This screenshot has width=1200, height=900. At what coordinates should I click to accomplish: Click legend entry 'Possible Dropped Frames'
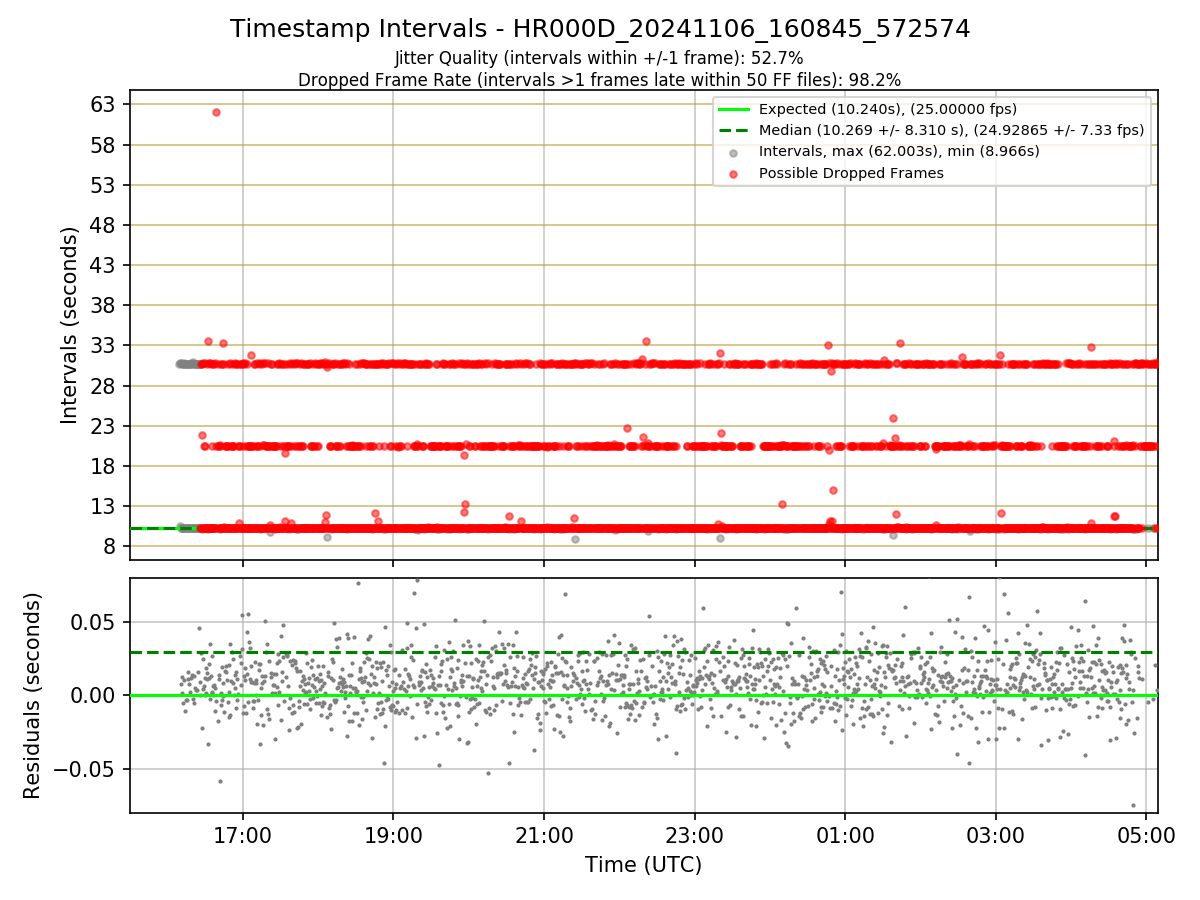pos(851,173)
